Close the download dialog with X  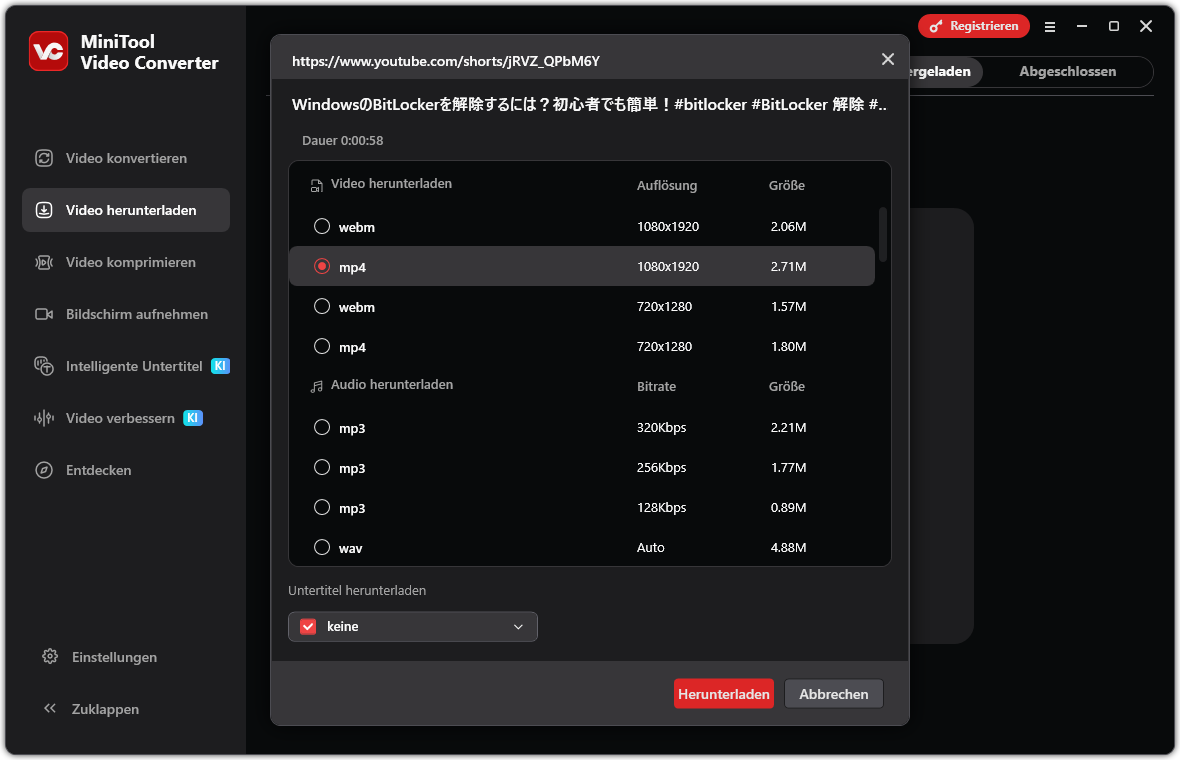pos(888,59)
